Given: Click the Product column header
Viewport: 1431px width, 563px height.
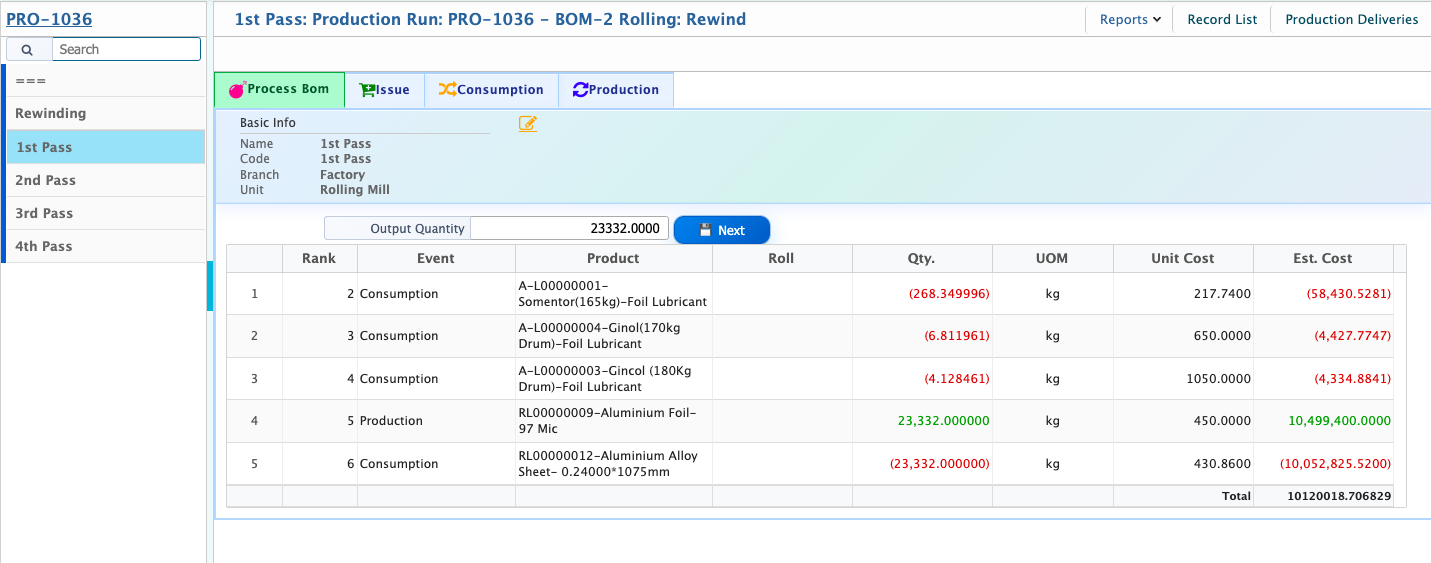Looking at the screenshot, I should [613, 258].
